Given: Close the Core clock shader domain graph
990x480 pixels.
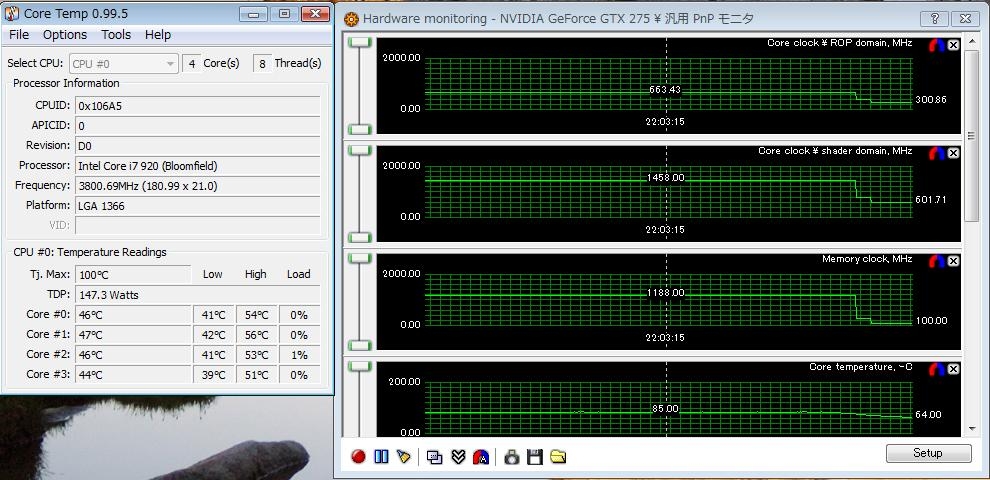Looking at the screenshot, I should coord(953,153).
